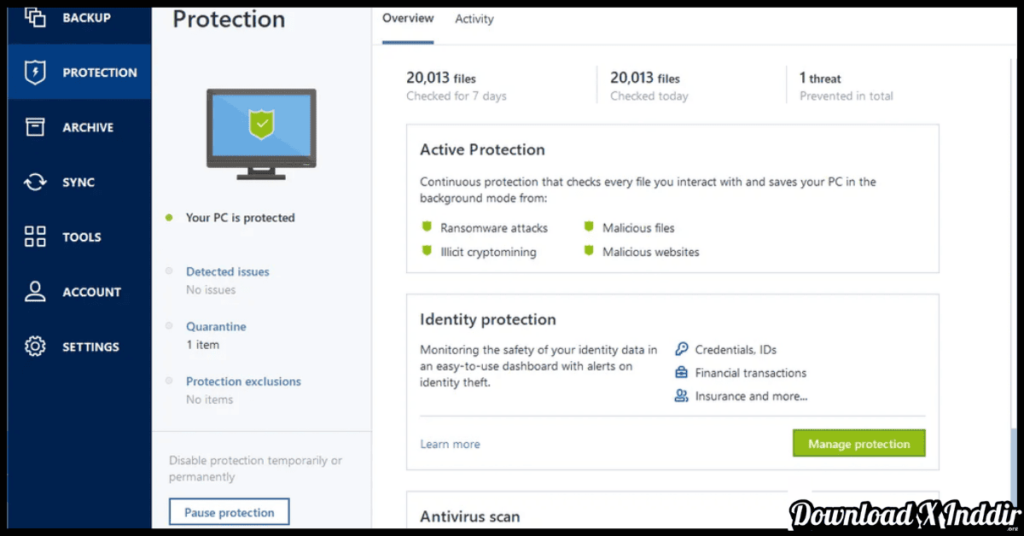The width and height of the screenshot is (1024, 536).
Task: Click the 20,013 files Checked today stat
Action: point(649,86)
